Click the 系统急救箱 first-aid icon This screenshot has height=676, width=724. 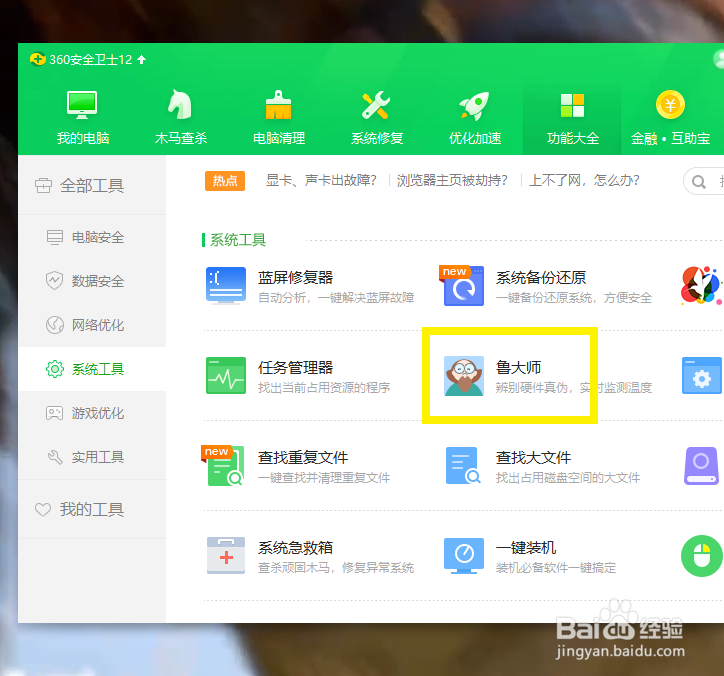point(226,555)
